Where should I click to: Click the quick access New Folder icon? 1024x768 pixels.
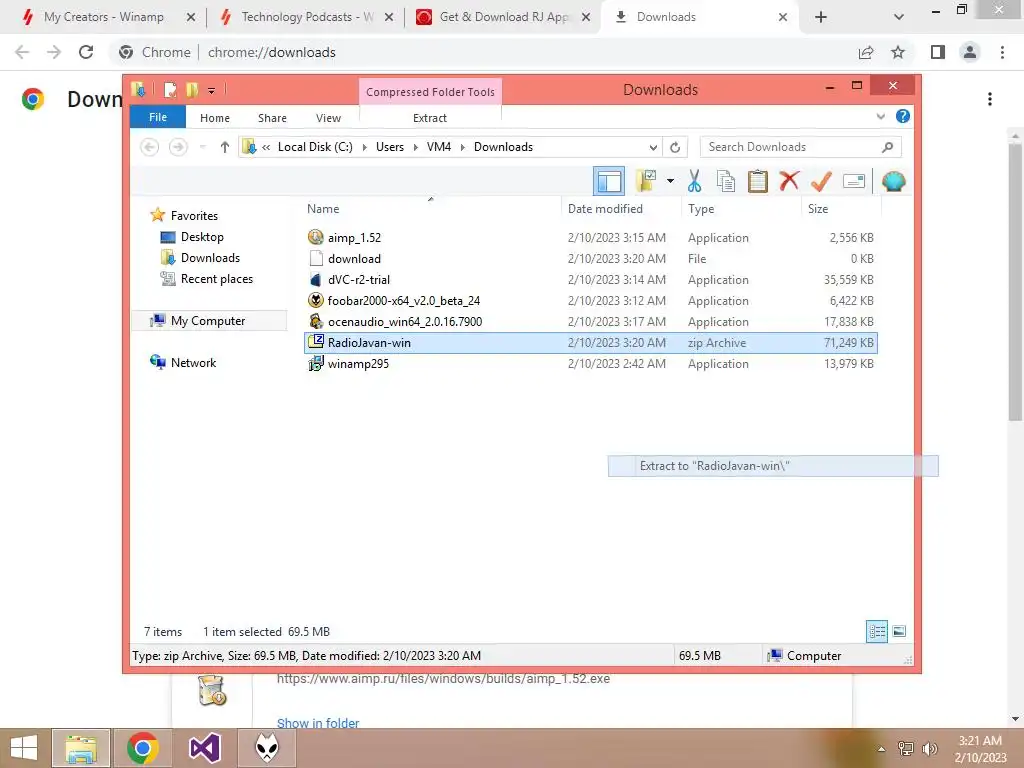pos(192,89)
